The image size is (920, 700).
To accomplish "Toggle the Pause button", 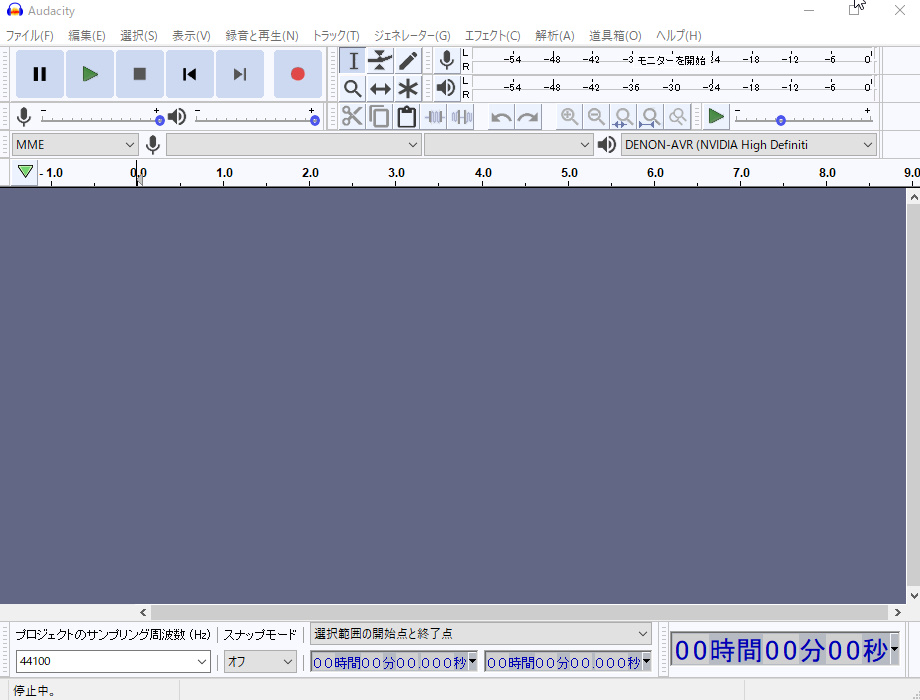I will coord(40,74).
